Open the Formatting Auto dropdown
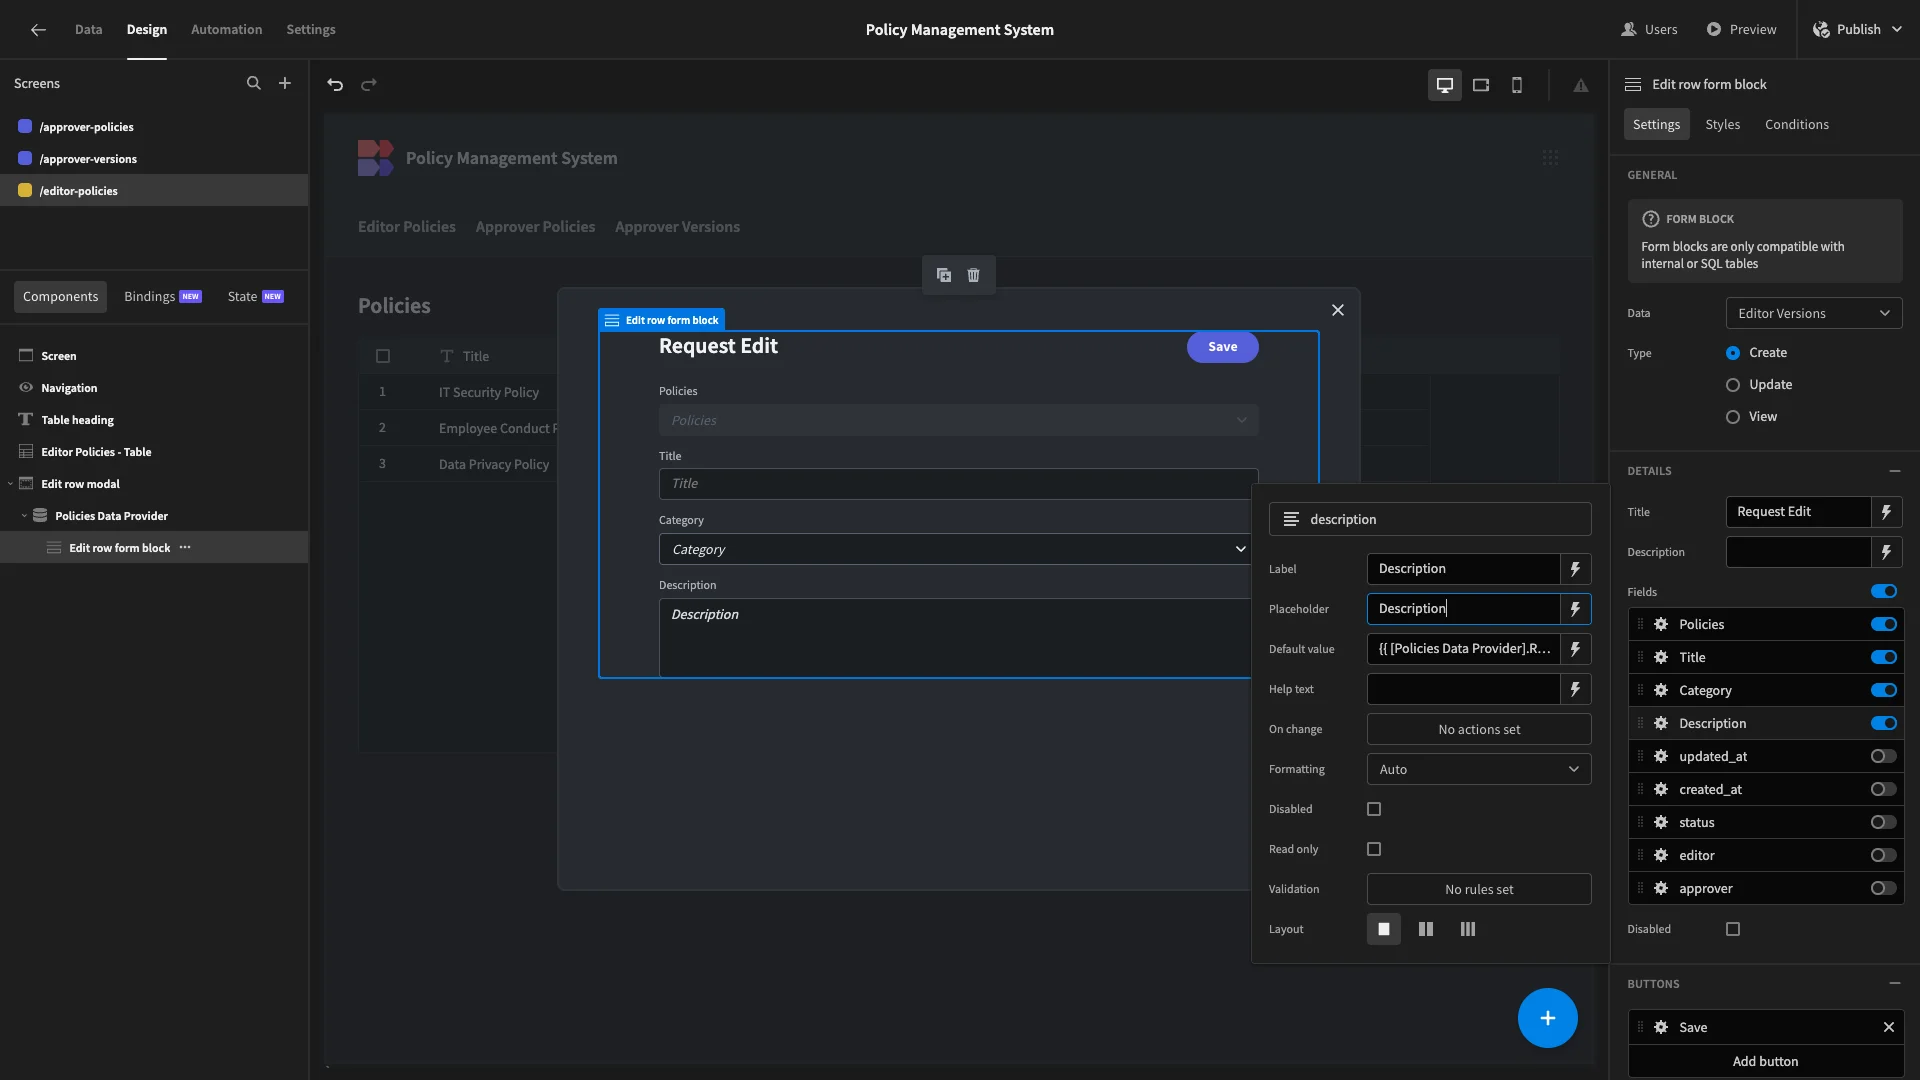Screen dimensions: 1920x1080 click(x=1479, y=769)
